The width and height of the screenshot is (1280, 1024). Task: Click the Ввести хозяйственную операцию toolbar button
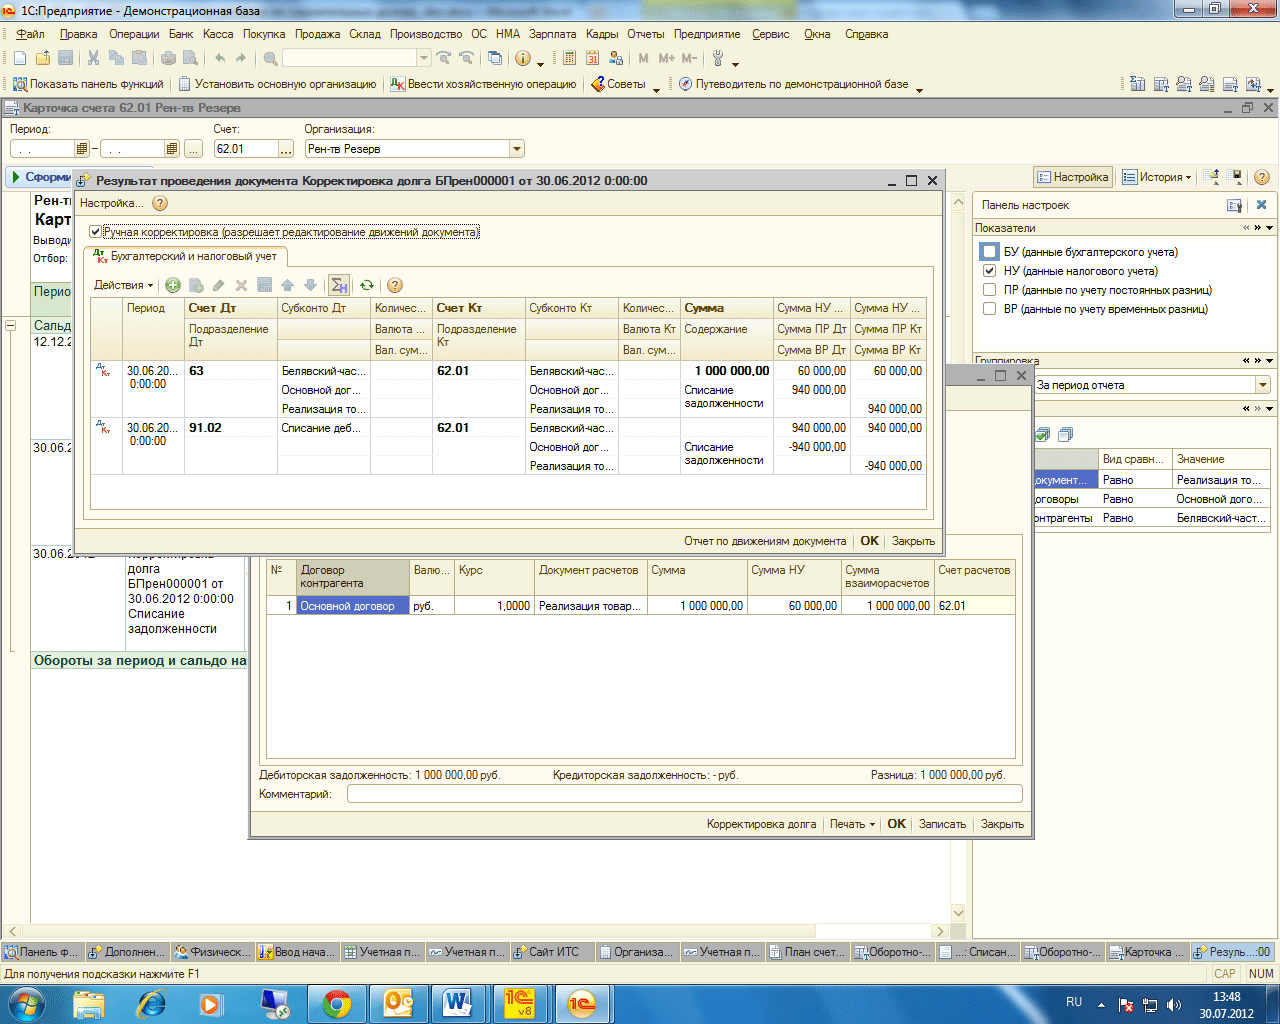click(484, 84)
